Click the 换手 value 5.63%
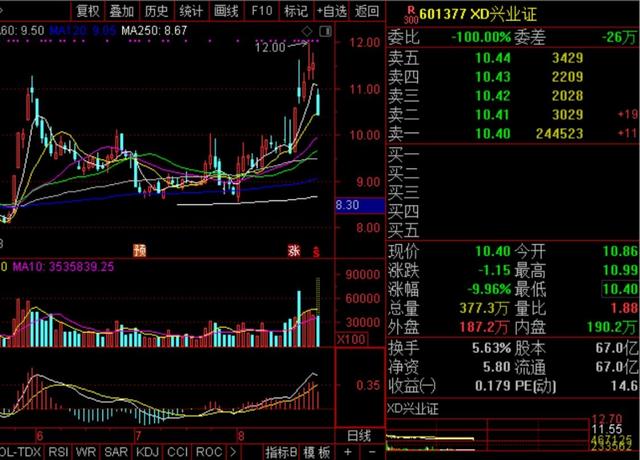This screenshot has width=640, height=460. point(491,348)
